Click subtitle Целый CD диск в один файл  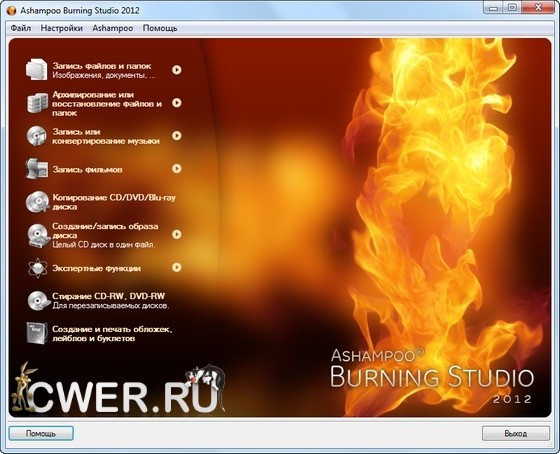104,245
